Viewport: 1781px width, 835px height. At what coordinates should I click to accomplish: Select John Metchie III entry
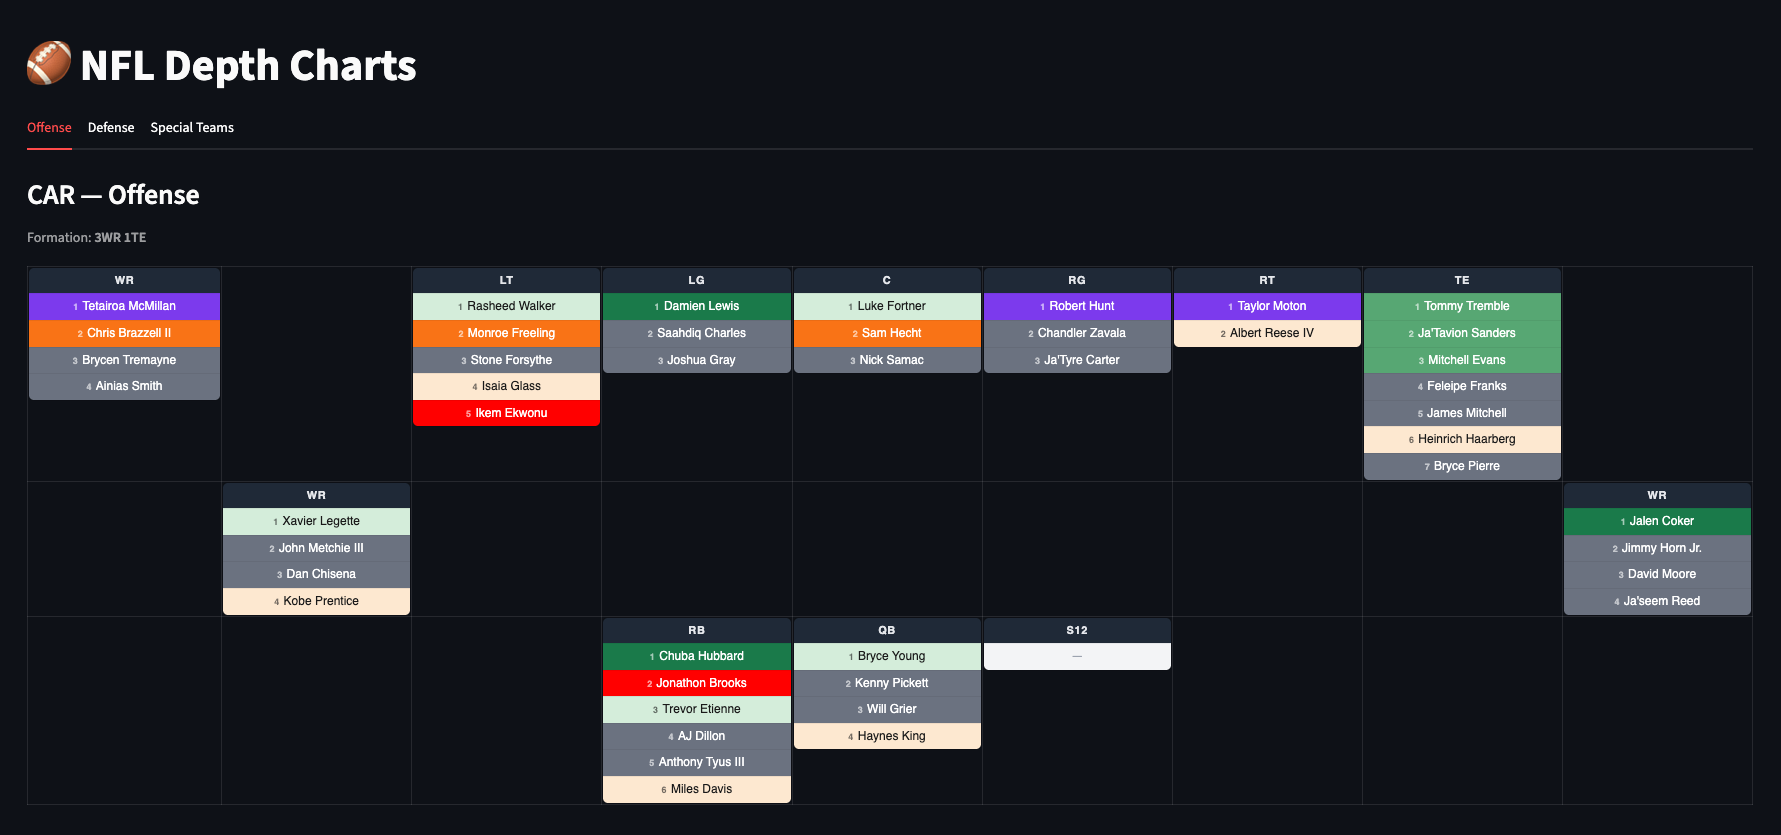(316, 548)
